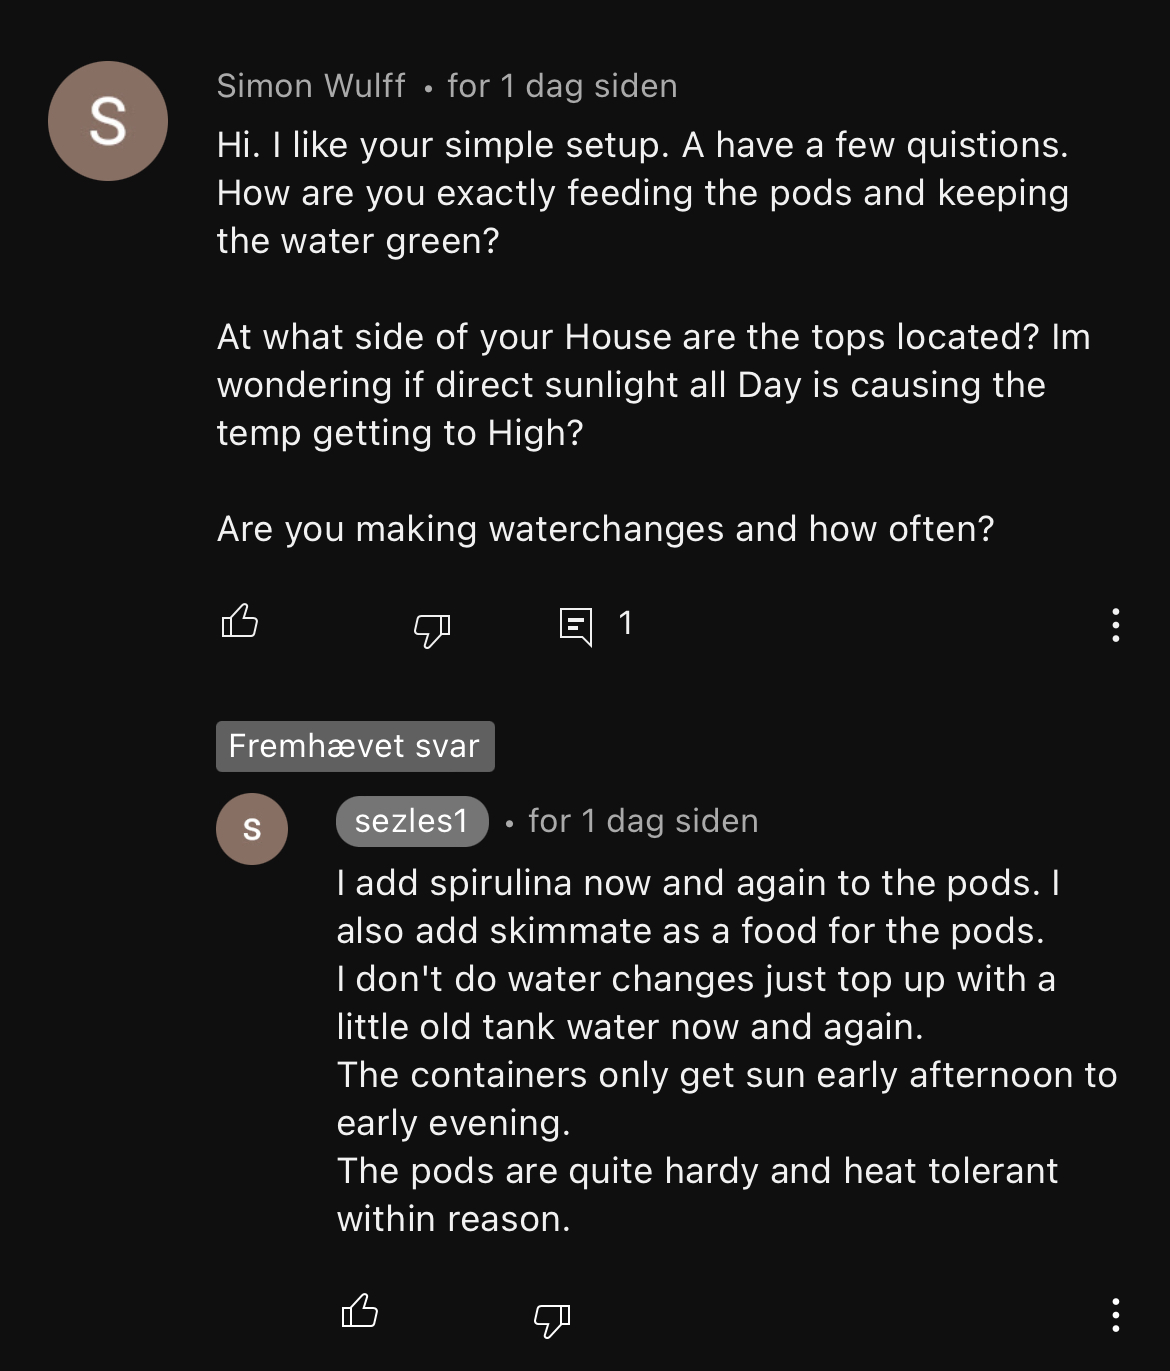The image size is (1170, 1371).
Task: Open more options for Simon Wulff's comment
Action: click(1115, 625)
